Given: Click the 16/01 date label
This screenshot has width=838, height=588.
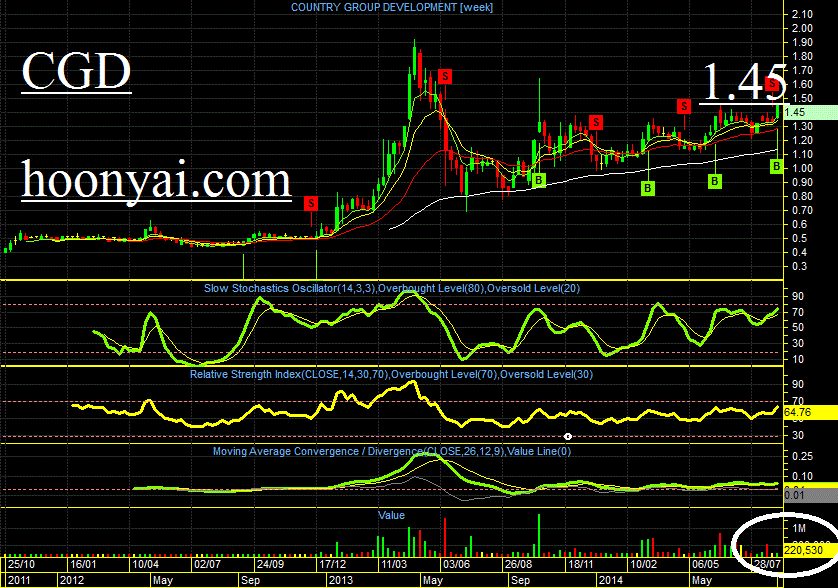Looking at the screenshot, I should [83, 564].
